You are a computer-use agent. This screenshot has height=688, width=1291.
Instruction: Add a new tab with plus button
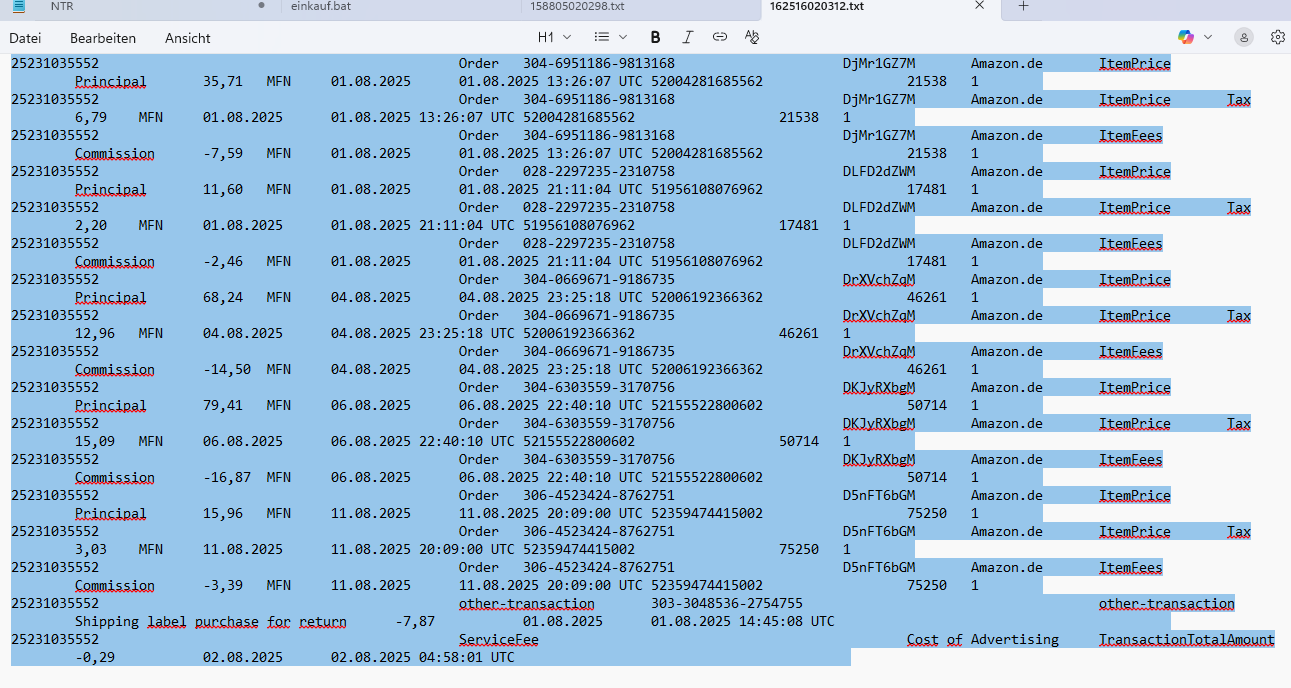point(1023,6)
